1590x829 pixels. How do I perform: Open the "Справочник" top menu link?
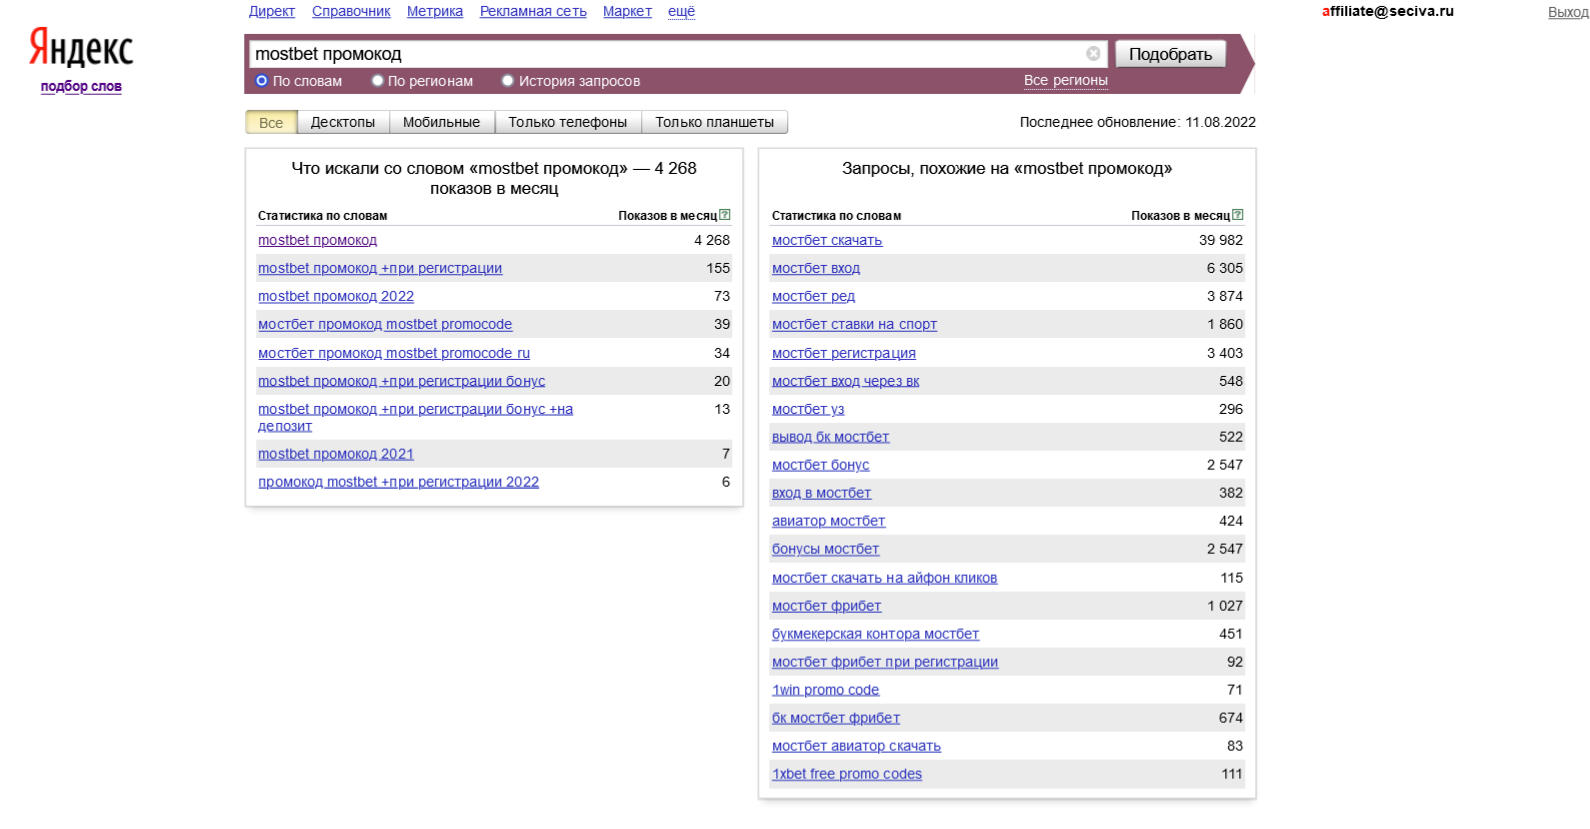(x=351, y=11)
